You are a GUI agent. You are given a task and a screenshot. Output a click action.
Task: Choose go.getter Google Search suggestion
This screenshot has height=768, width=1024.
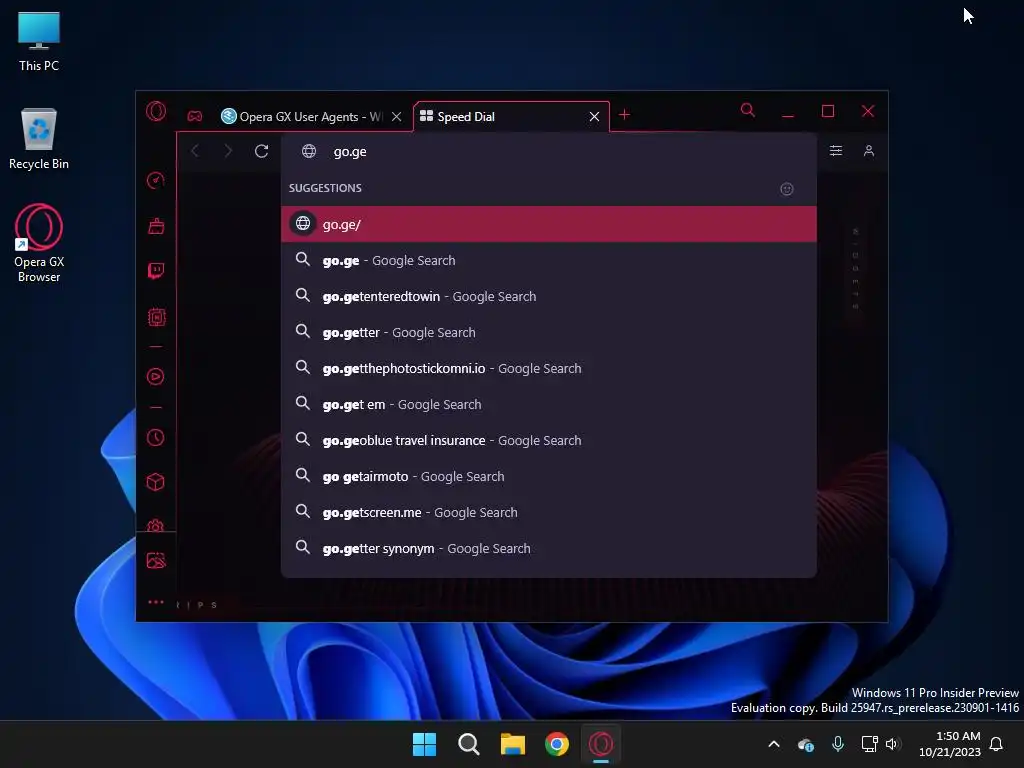tap(549, 332)
